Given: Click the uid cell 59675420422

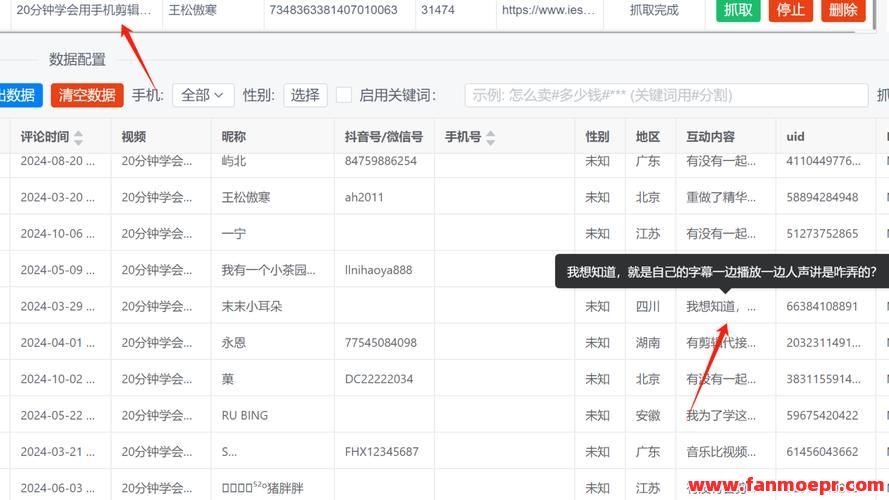Looking at the screenshot, I should pyautogui.click(x=822, y=415).
